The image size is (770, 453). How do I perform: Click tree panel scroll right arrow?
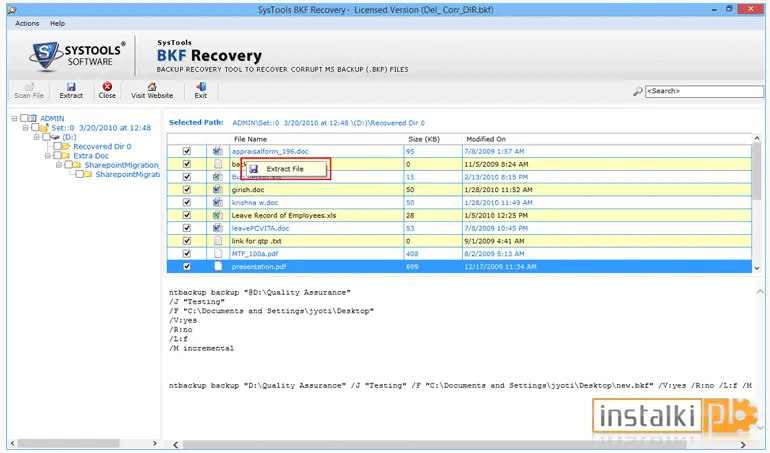pos(155,443)
